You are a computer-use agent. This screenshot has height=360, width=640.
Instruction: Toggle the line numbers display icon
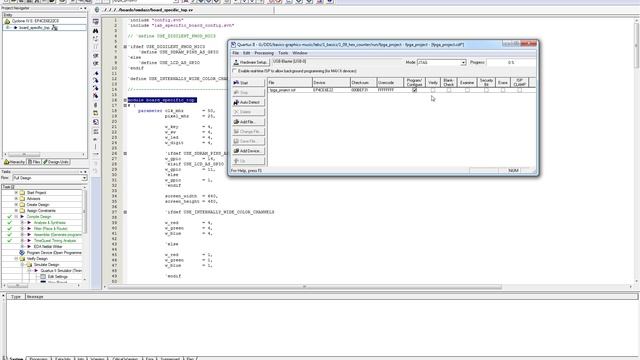tap(96, 131)
